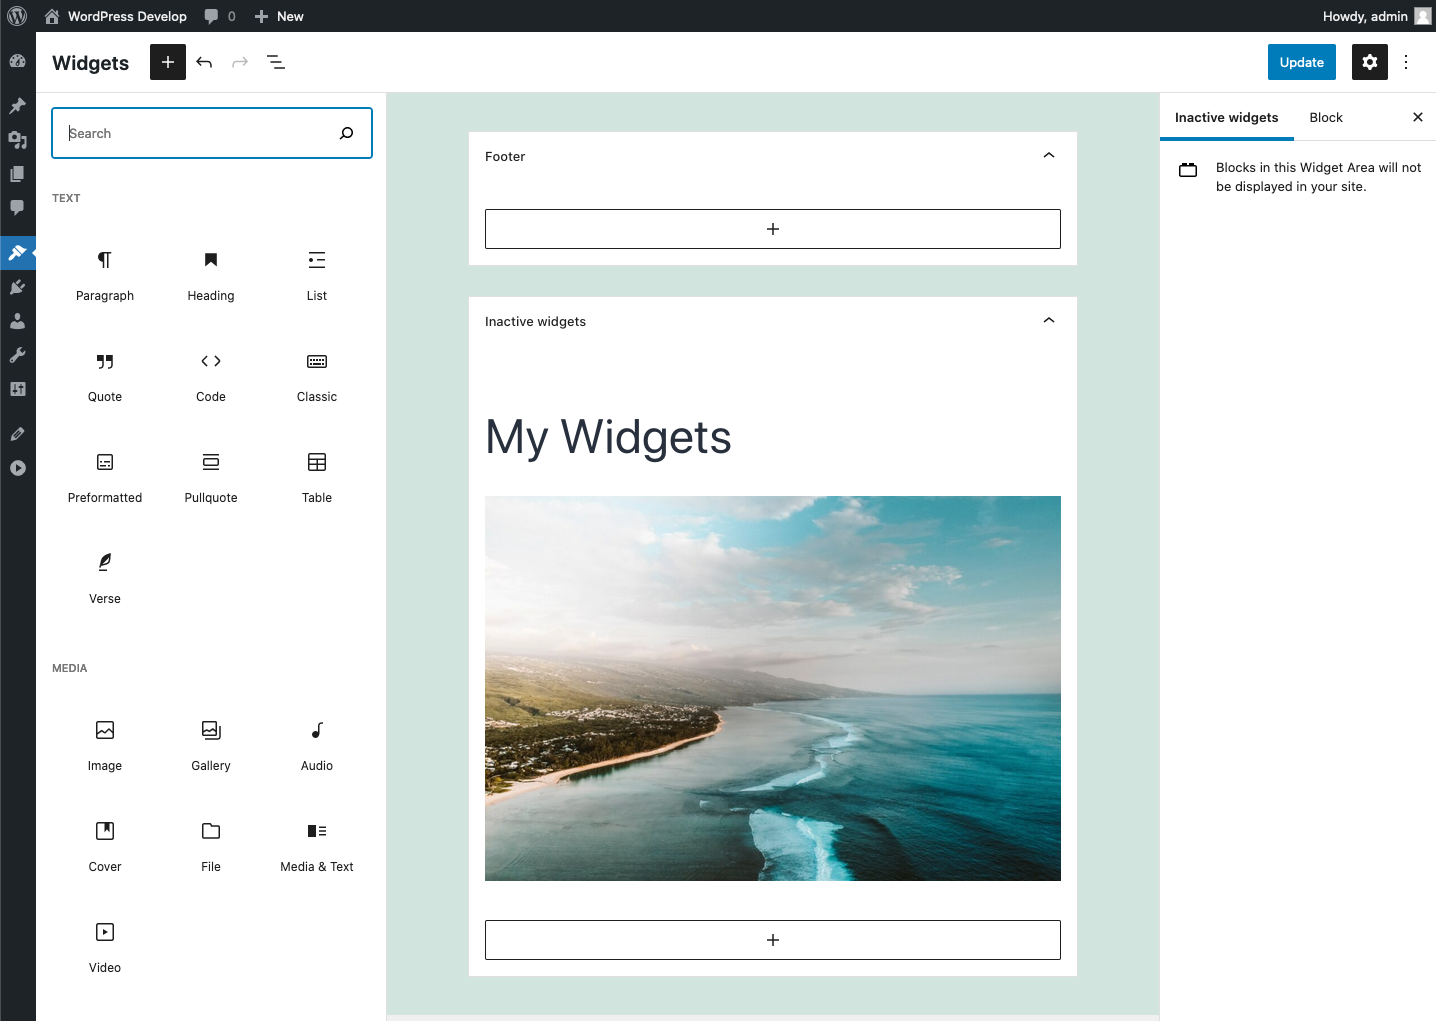
Task: Add a Preformatted block
Action: 105,477
